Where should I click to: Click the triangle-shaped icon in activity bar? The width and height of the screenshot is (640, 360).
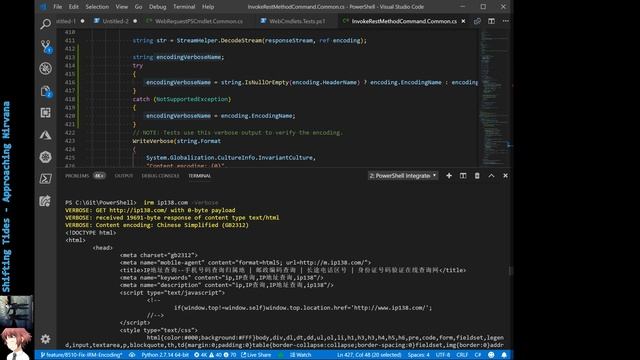click(x=46, y=135)
